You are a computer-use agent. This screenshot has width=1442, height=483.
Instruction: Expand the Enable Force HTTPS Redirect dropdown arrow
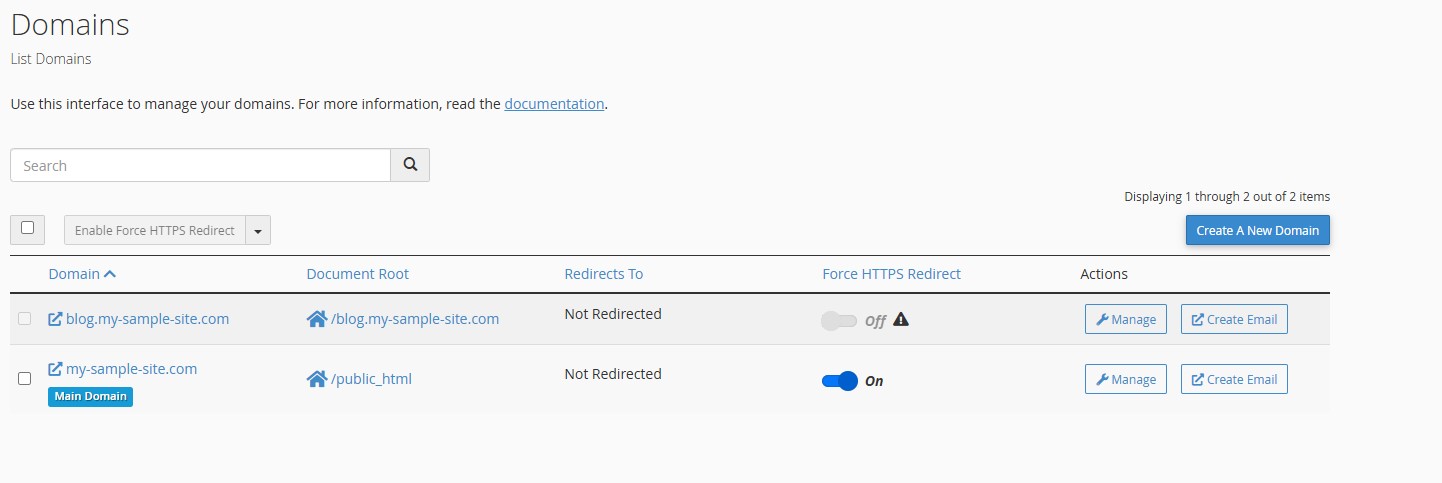(258, 230)
